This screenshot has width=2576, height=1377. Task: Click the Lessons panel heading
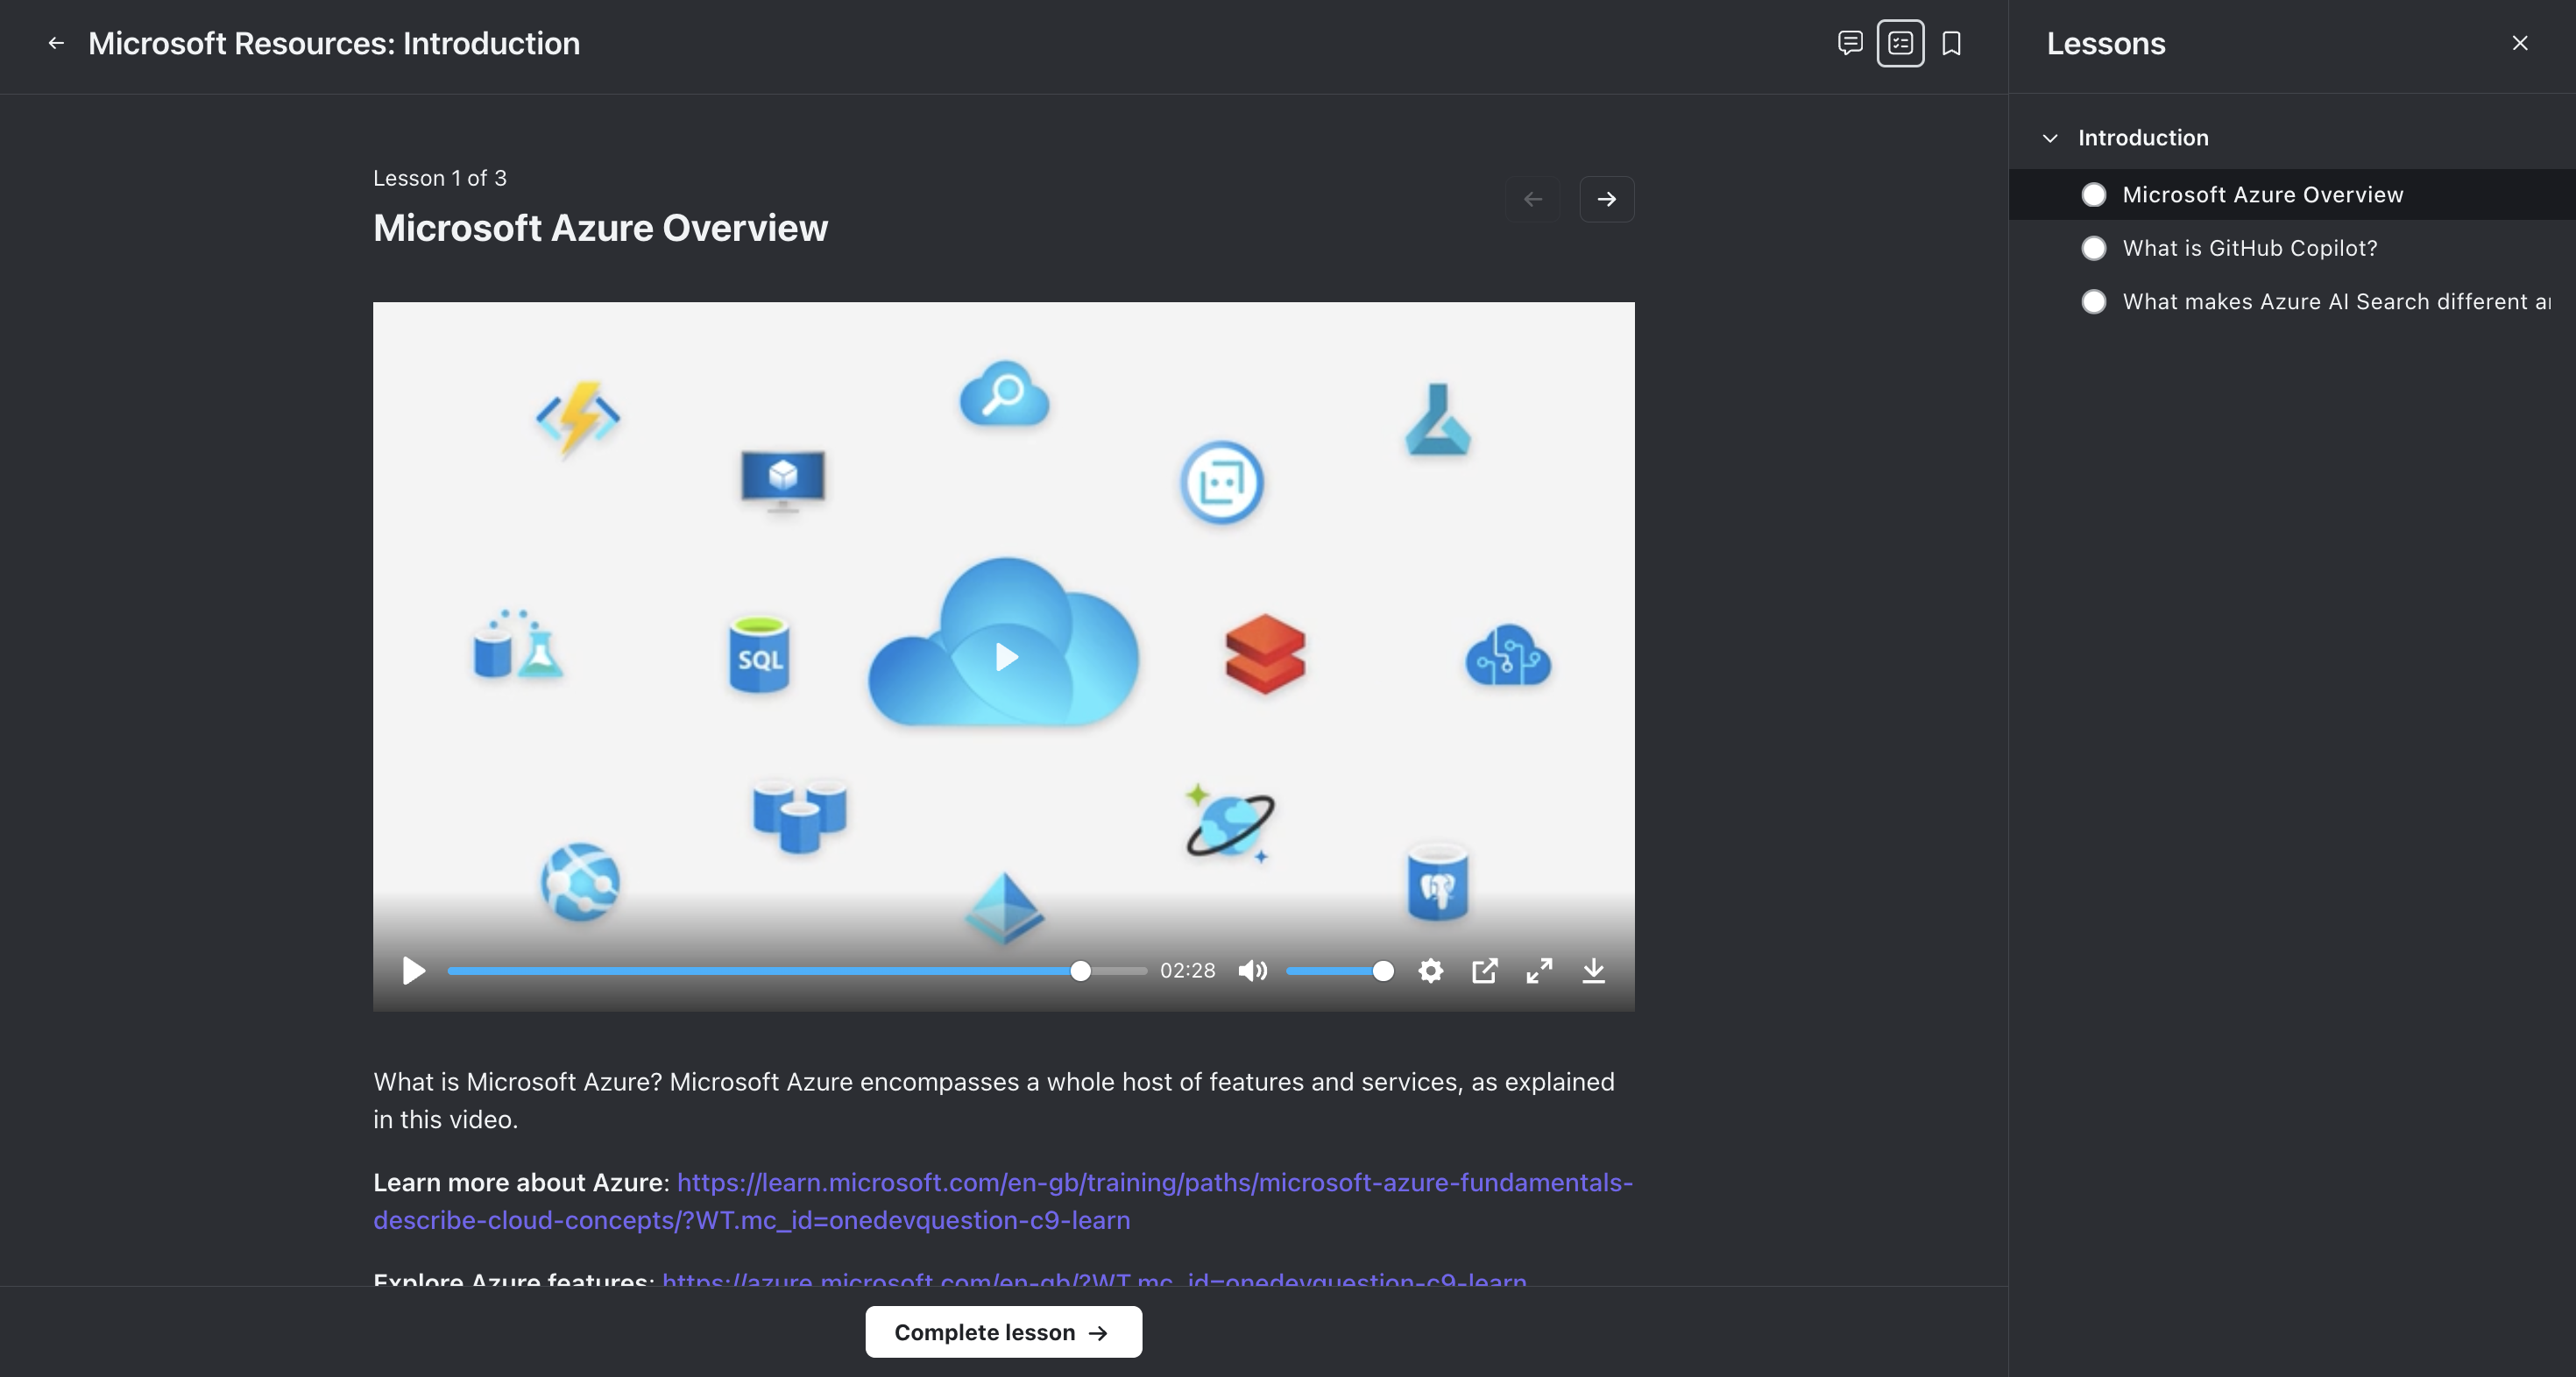pyautogui.click(x=2106, y=43)
